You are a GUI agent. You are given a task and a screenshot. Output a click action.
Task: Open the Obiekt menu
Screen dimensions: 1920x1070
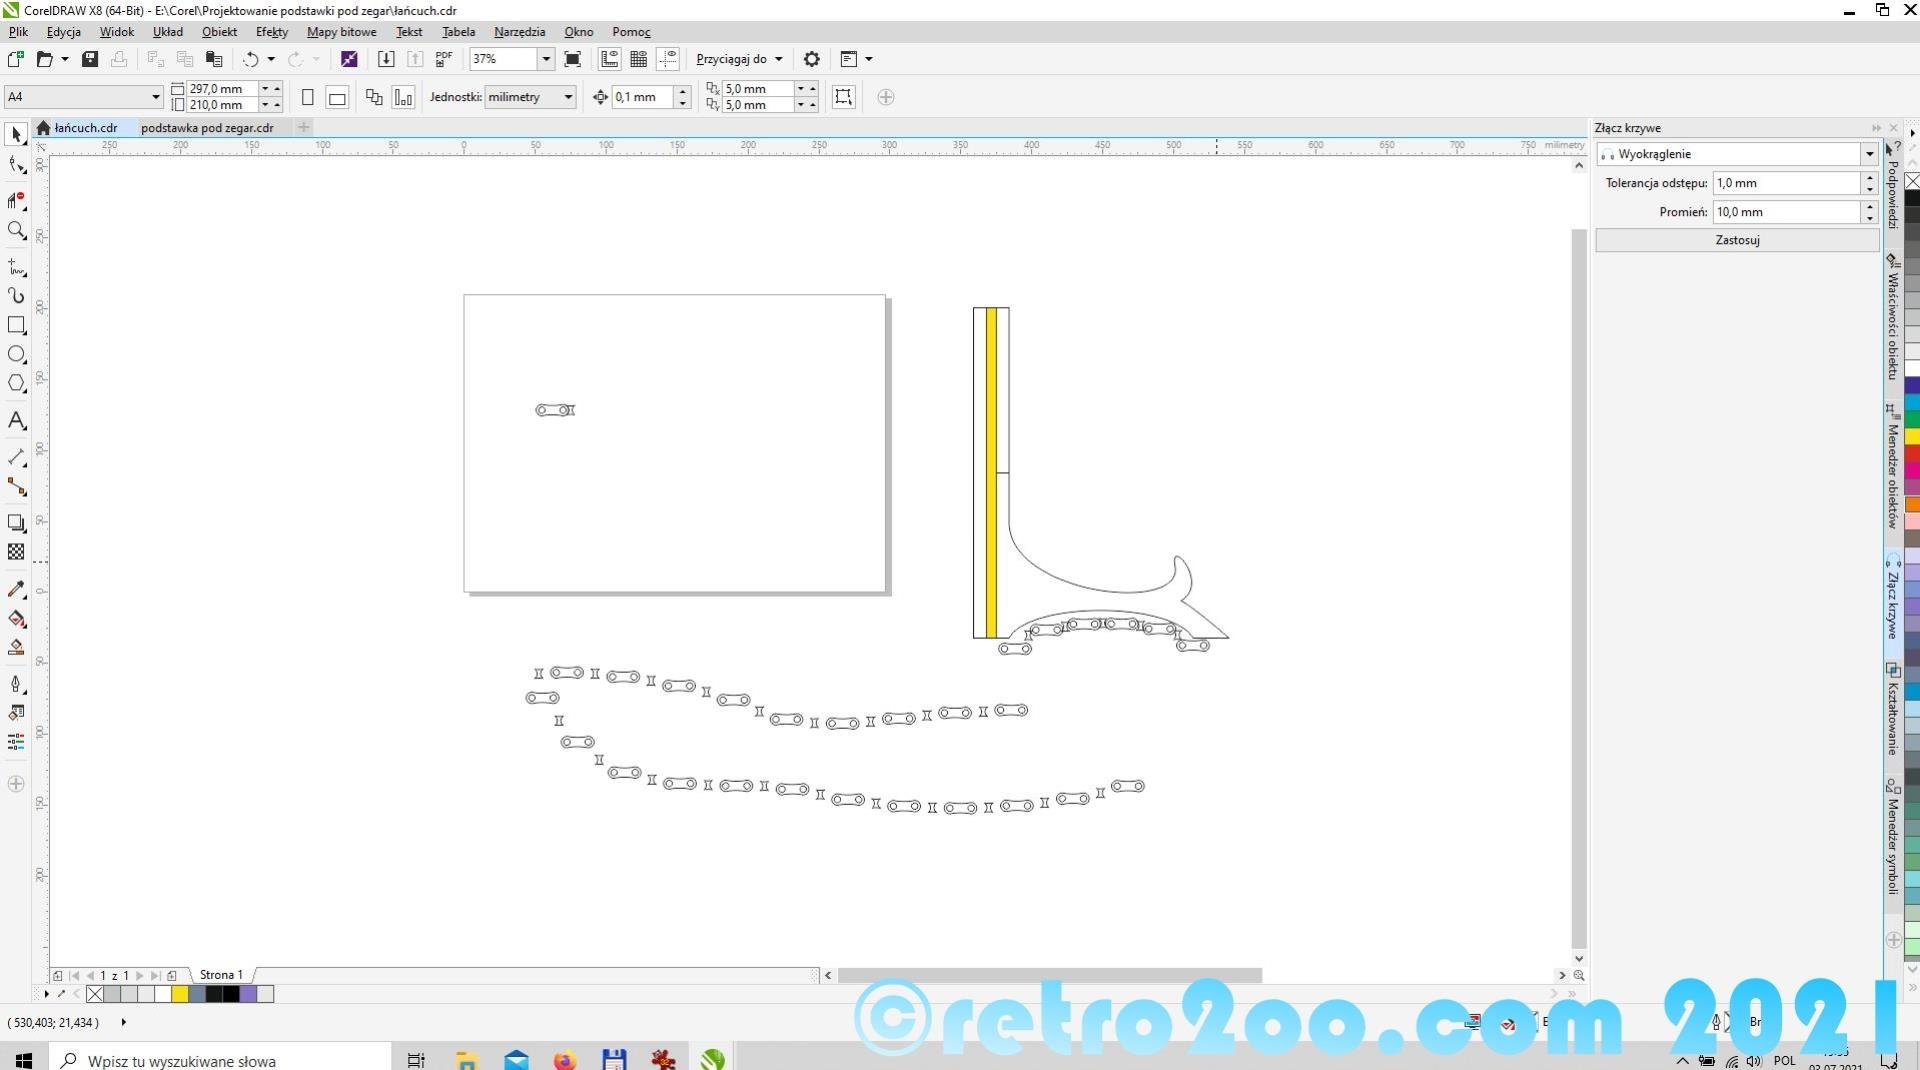[x=219, y=32]
